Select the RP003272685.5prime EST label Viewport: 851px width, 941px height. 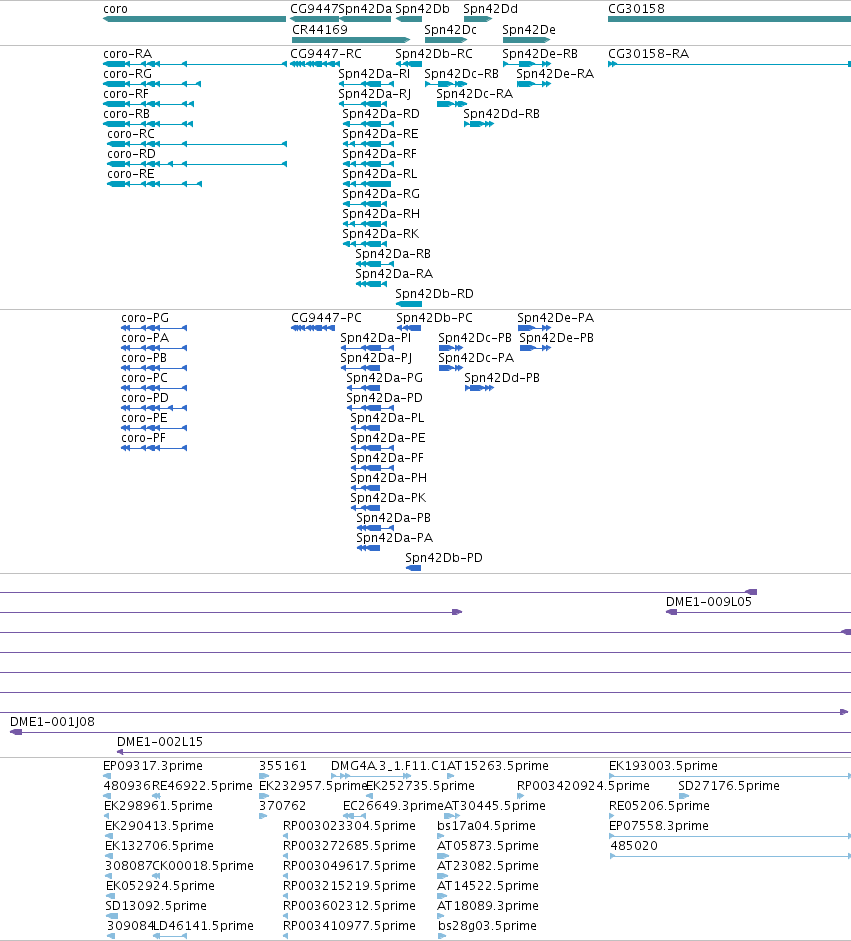click(349, 846)
